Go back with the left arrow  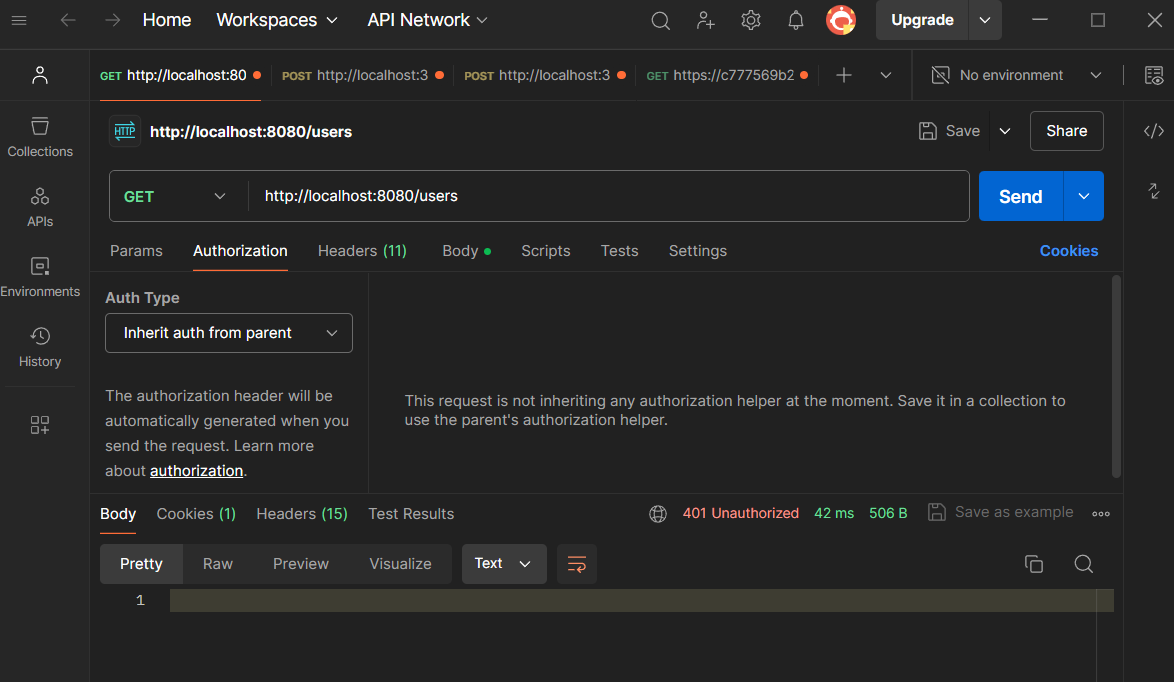click(x=67, y=20)
